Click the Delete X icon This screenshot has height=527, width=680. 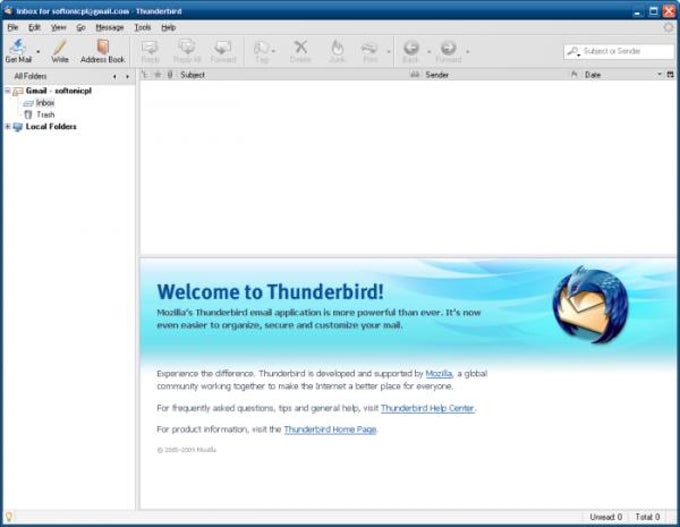point(300,46)
